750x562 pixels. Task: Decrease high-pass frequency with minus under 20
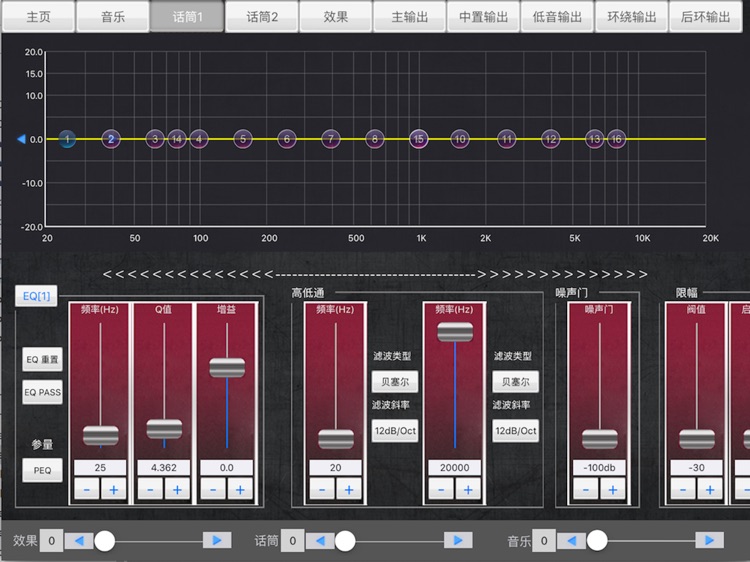pyautogui.click(x=322, y=489)
